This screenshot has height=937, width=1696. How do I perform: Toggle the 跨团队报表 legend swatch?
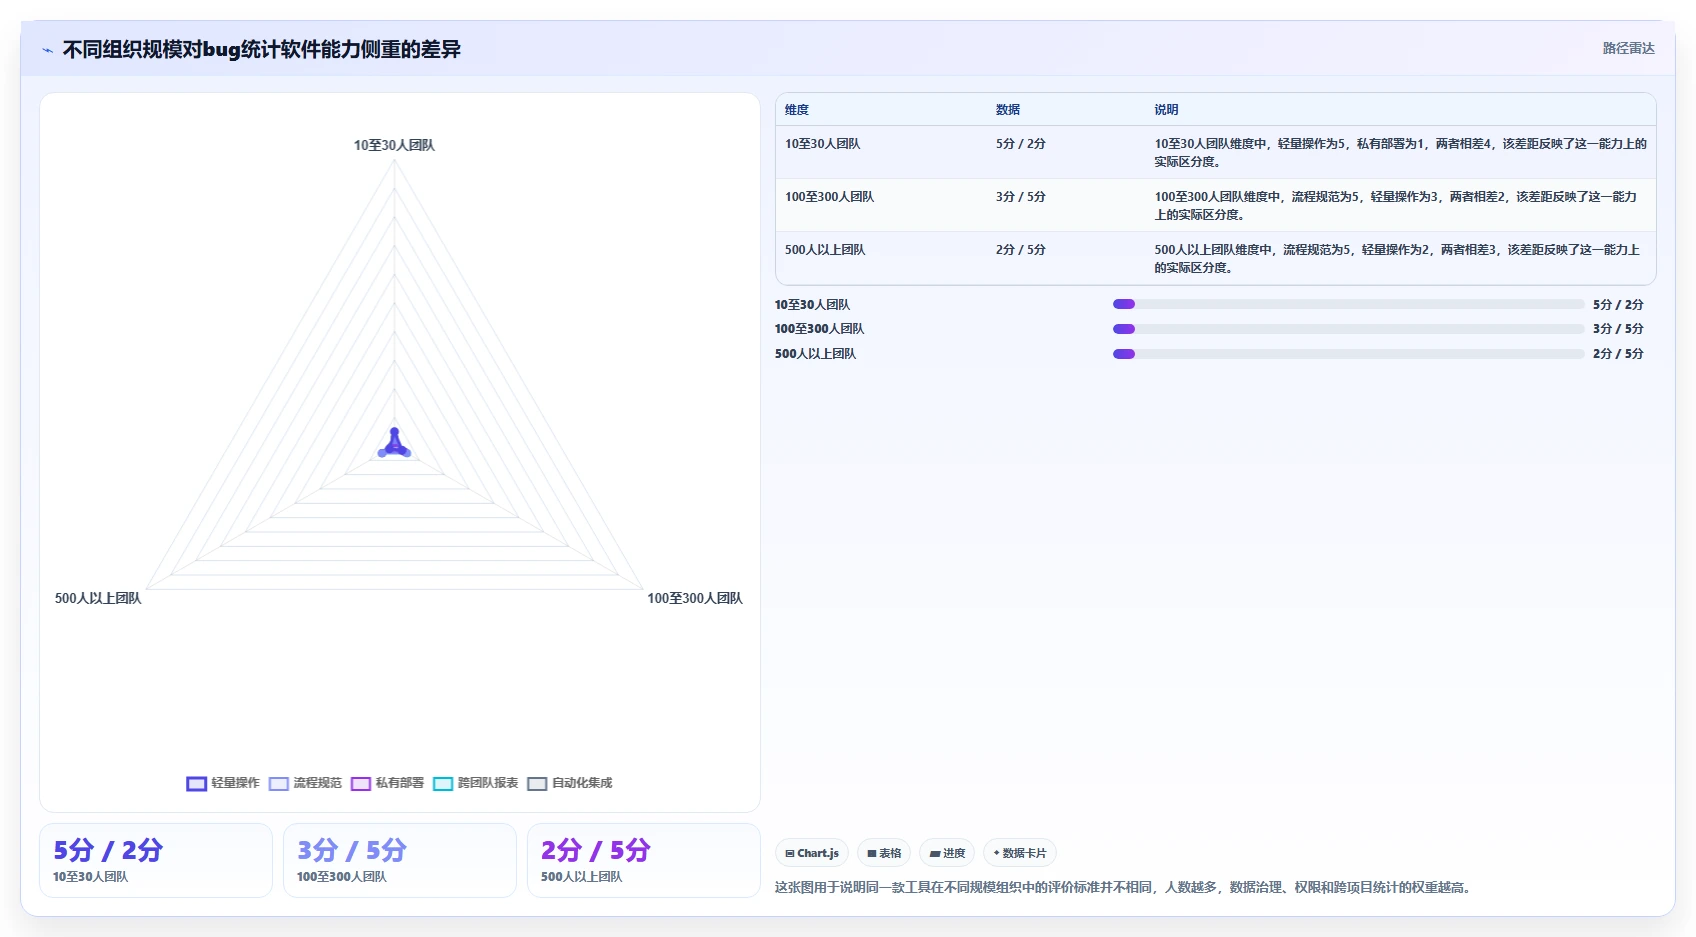tap(443, 783)
